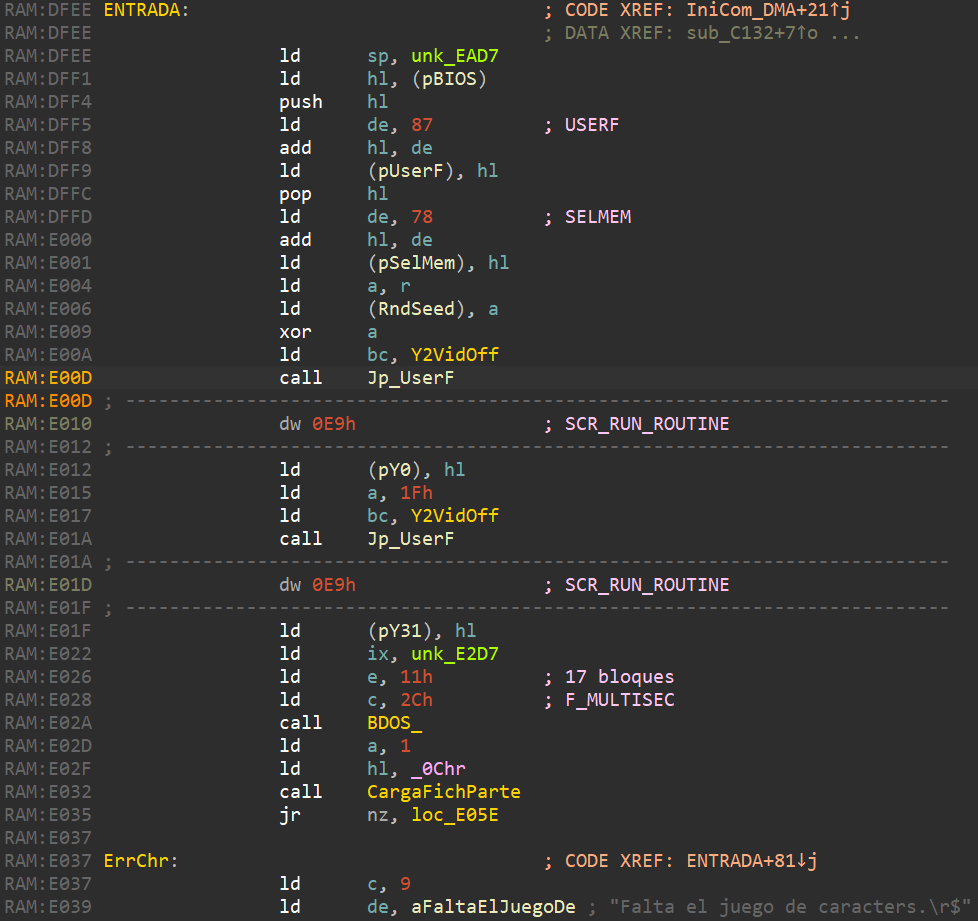Follow the call to BDOS_
This screenshot has height=921, width=978.
(x=394, y=723)
